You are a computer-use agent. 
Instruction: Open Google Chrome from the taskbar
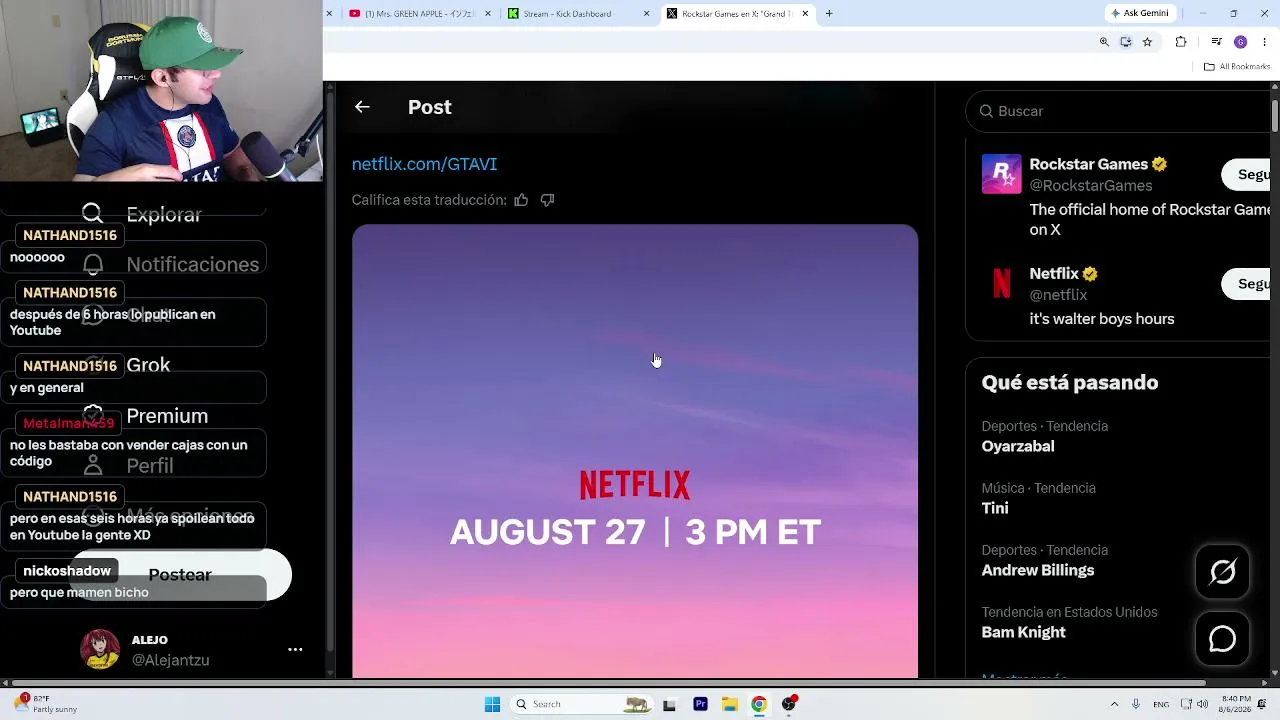click(759, 704)
